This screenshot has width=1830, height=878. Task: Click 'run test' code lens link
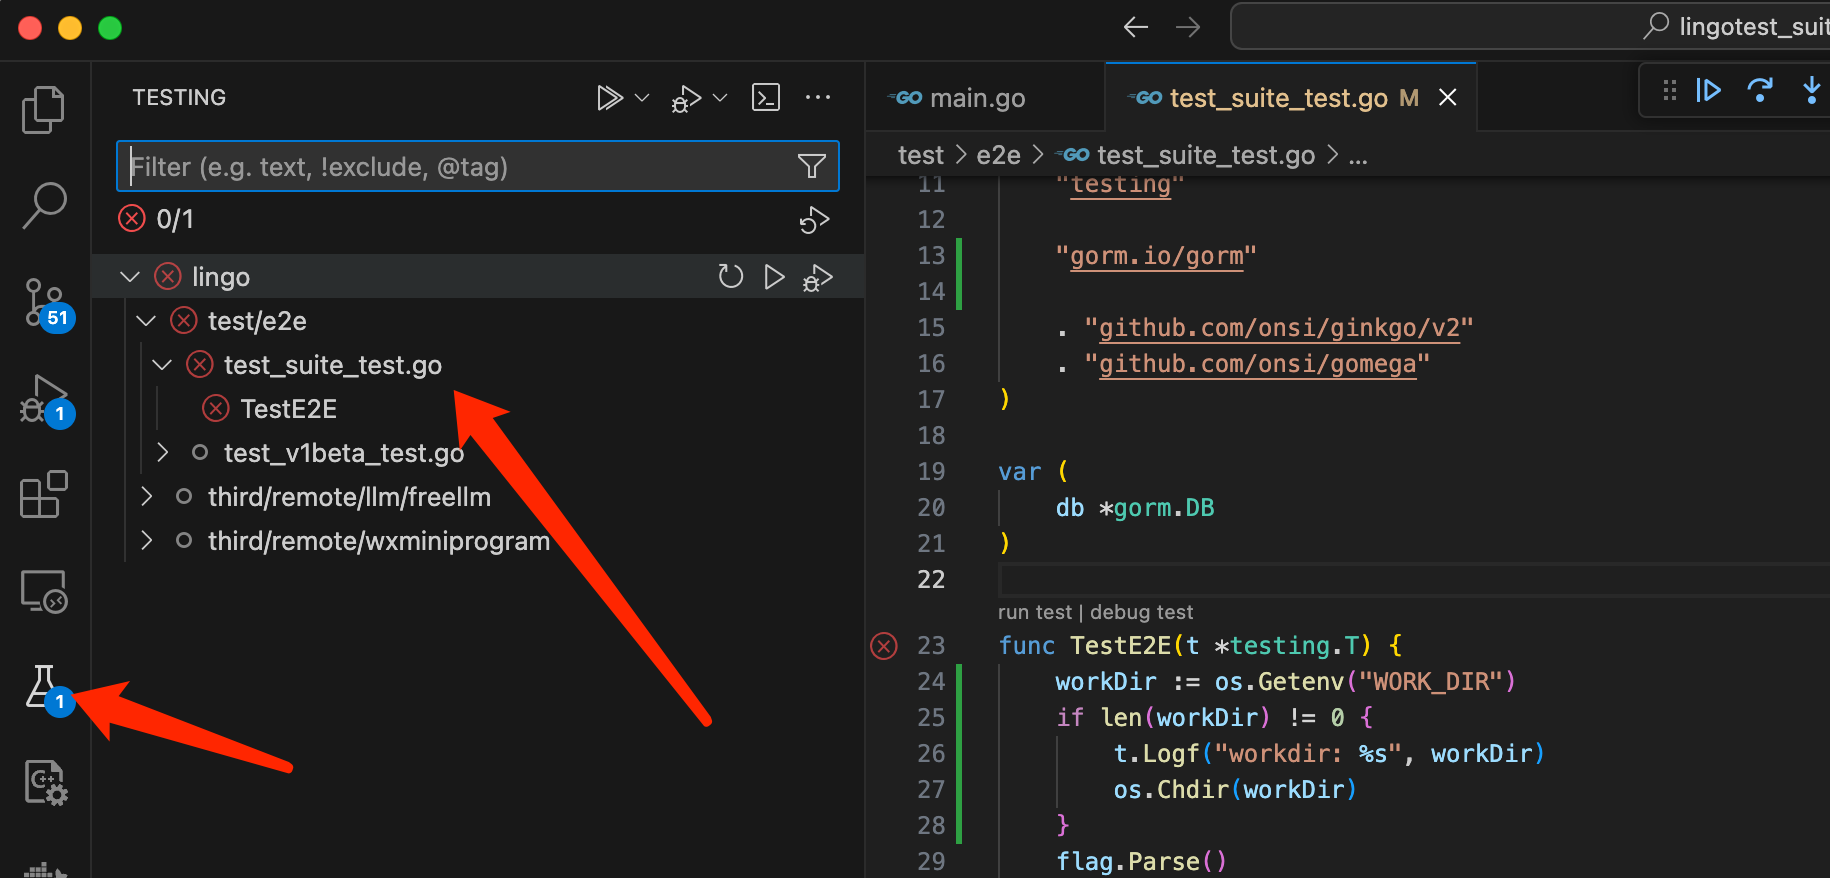(x=1034, y=612)
